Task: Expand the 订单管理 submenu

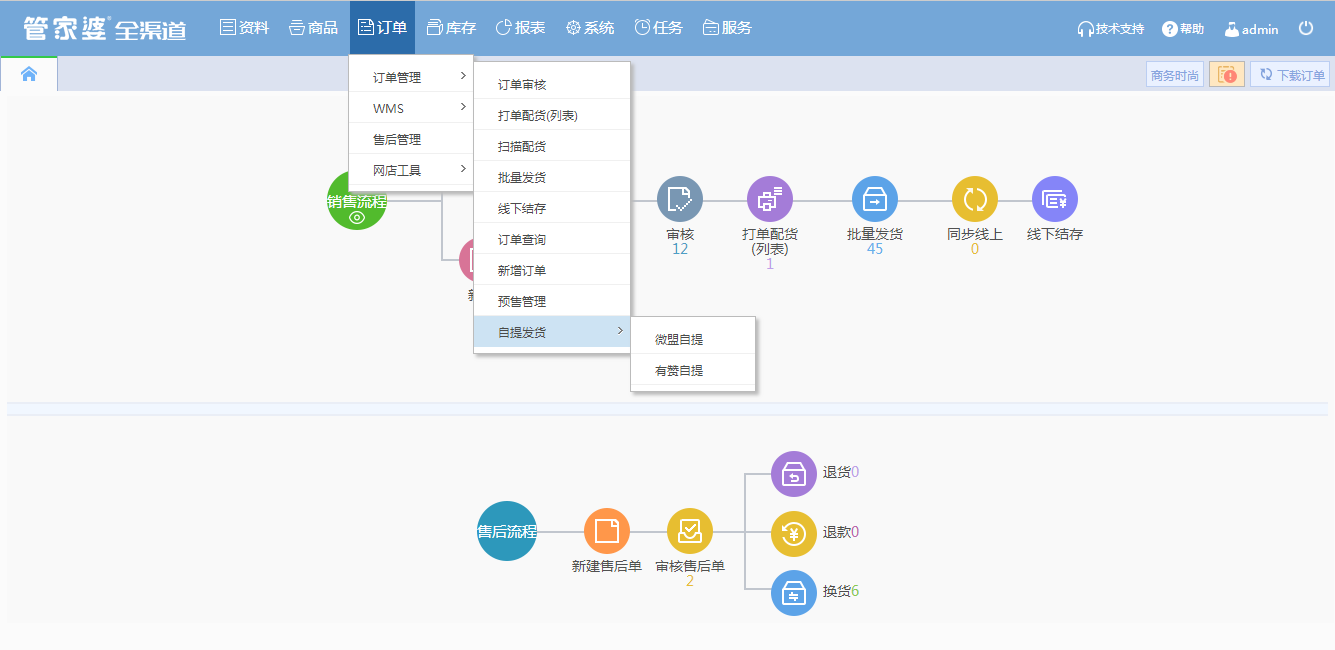Action: [410, 77]
